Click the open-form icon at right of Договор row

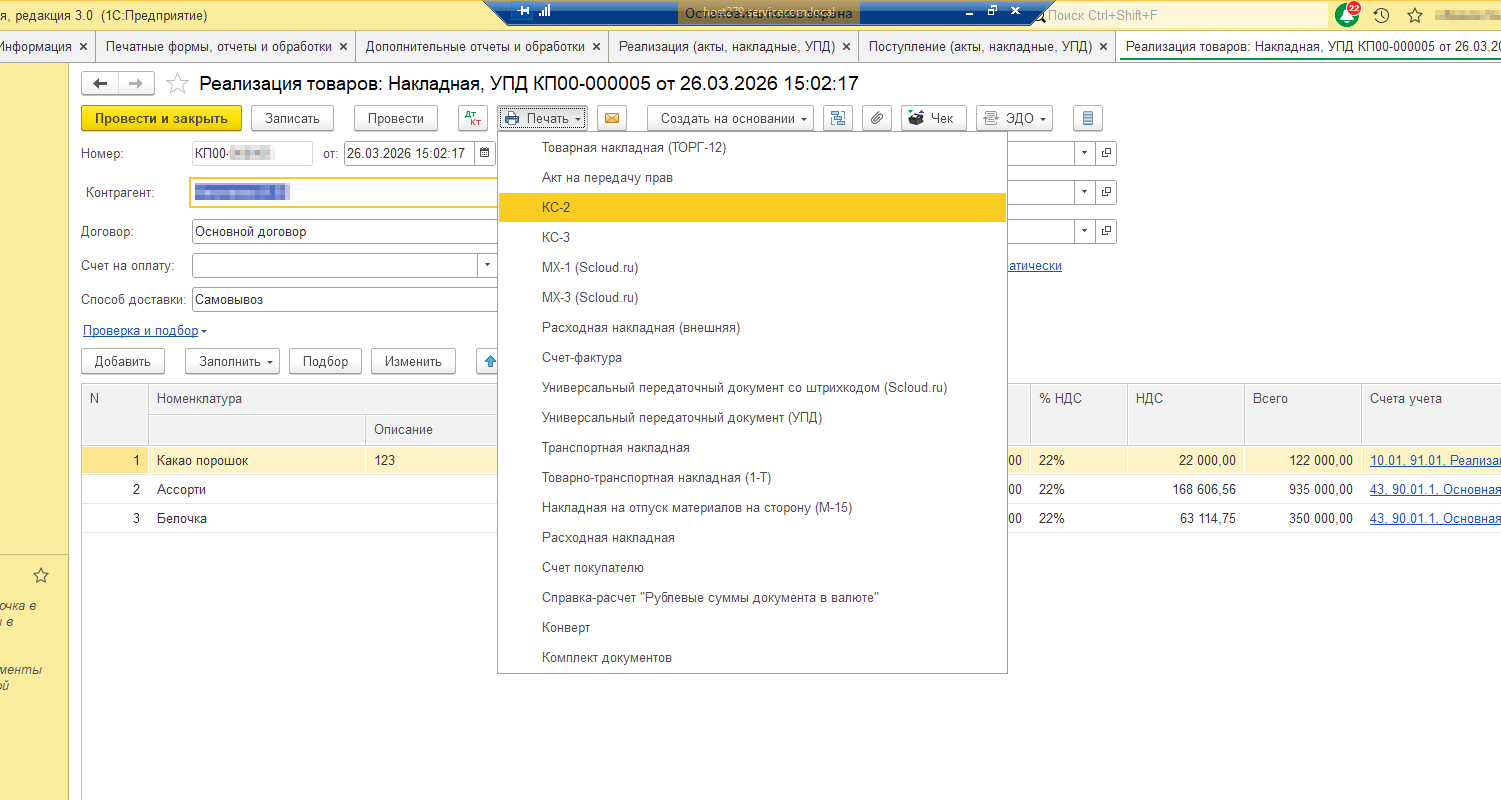coord(1106,231)
